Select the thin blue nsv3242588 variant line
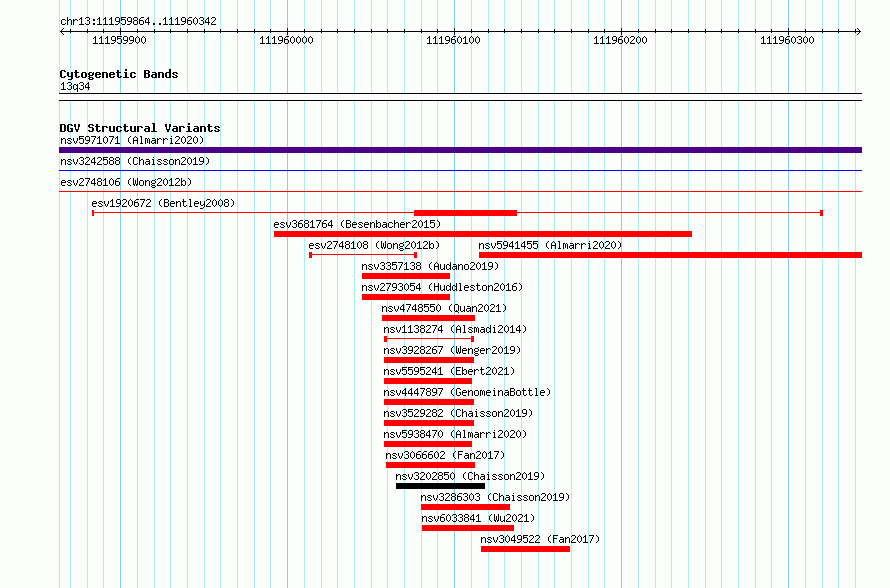This screenshot has width=890, height=588. 460,170
